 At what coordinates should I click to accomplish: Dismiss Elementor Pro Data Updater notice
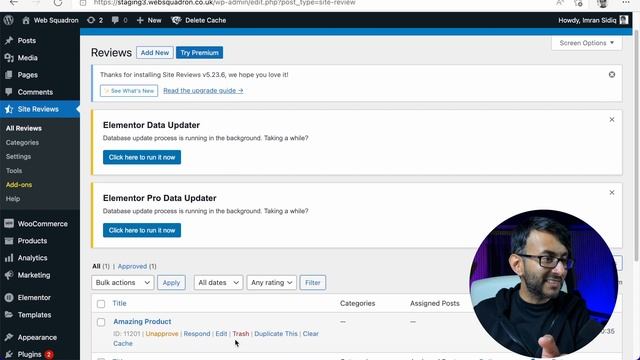click(x=612, y=192)
